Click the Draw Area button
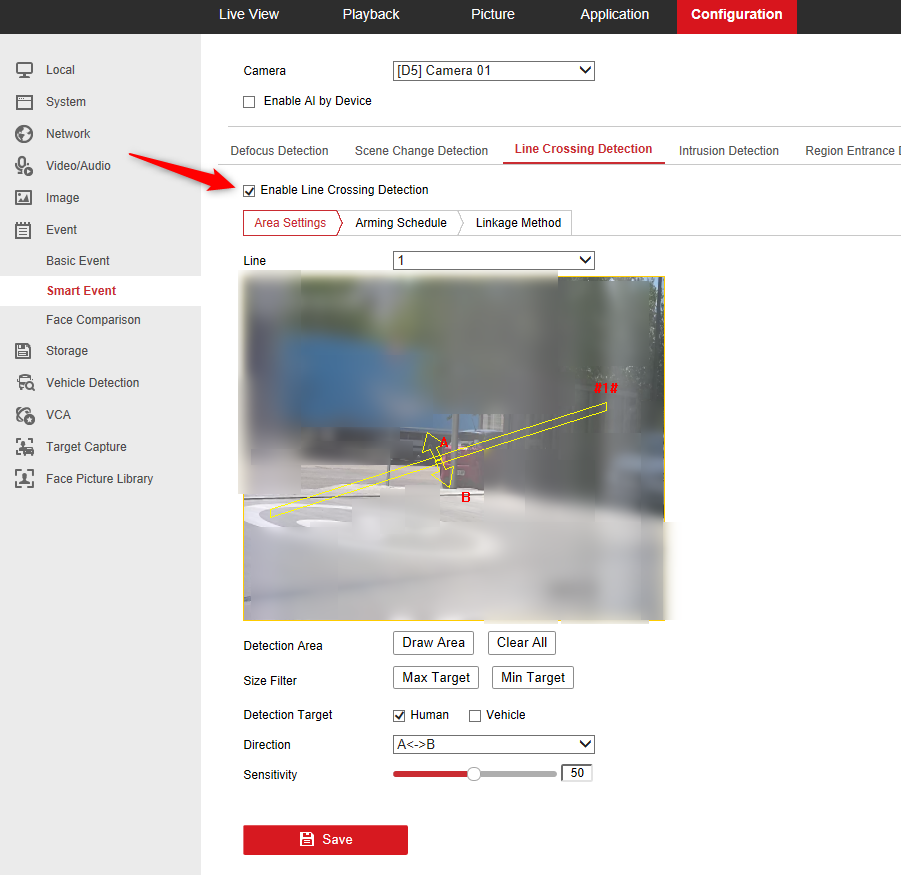 [x=433, y=643]
